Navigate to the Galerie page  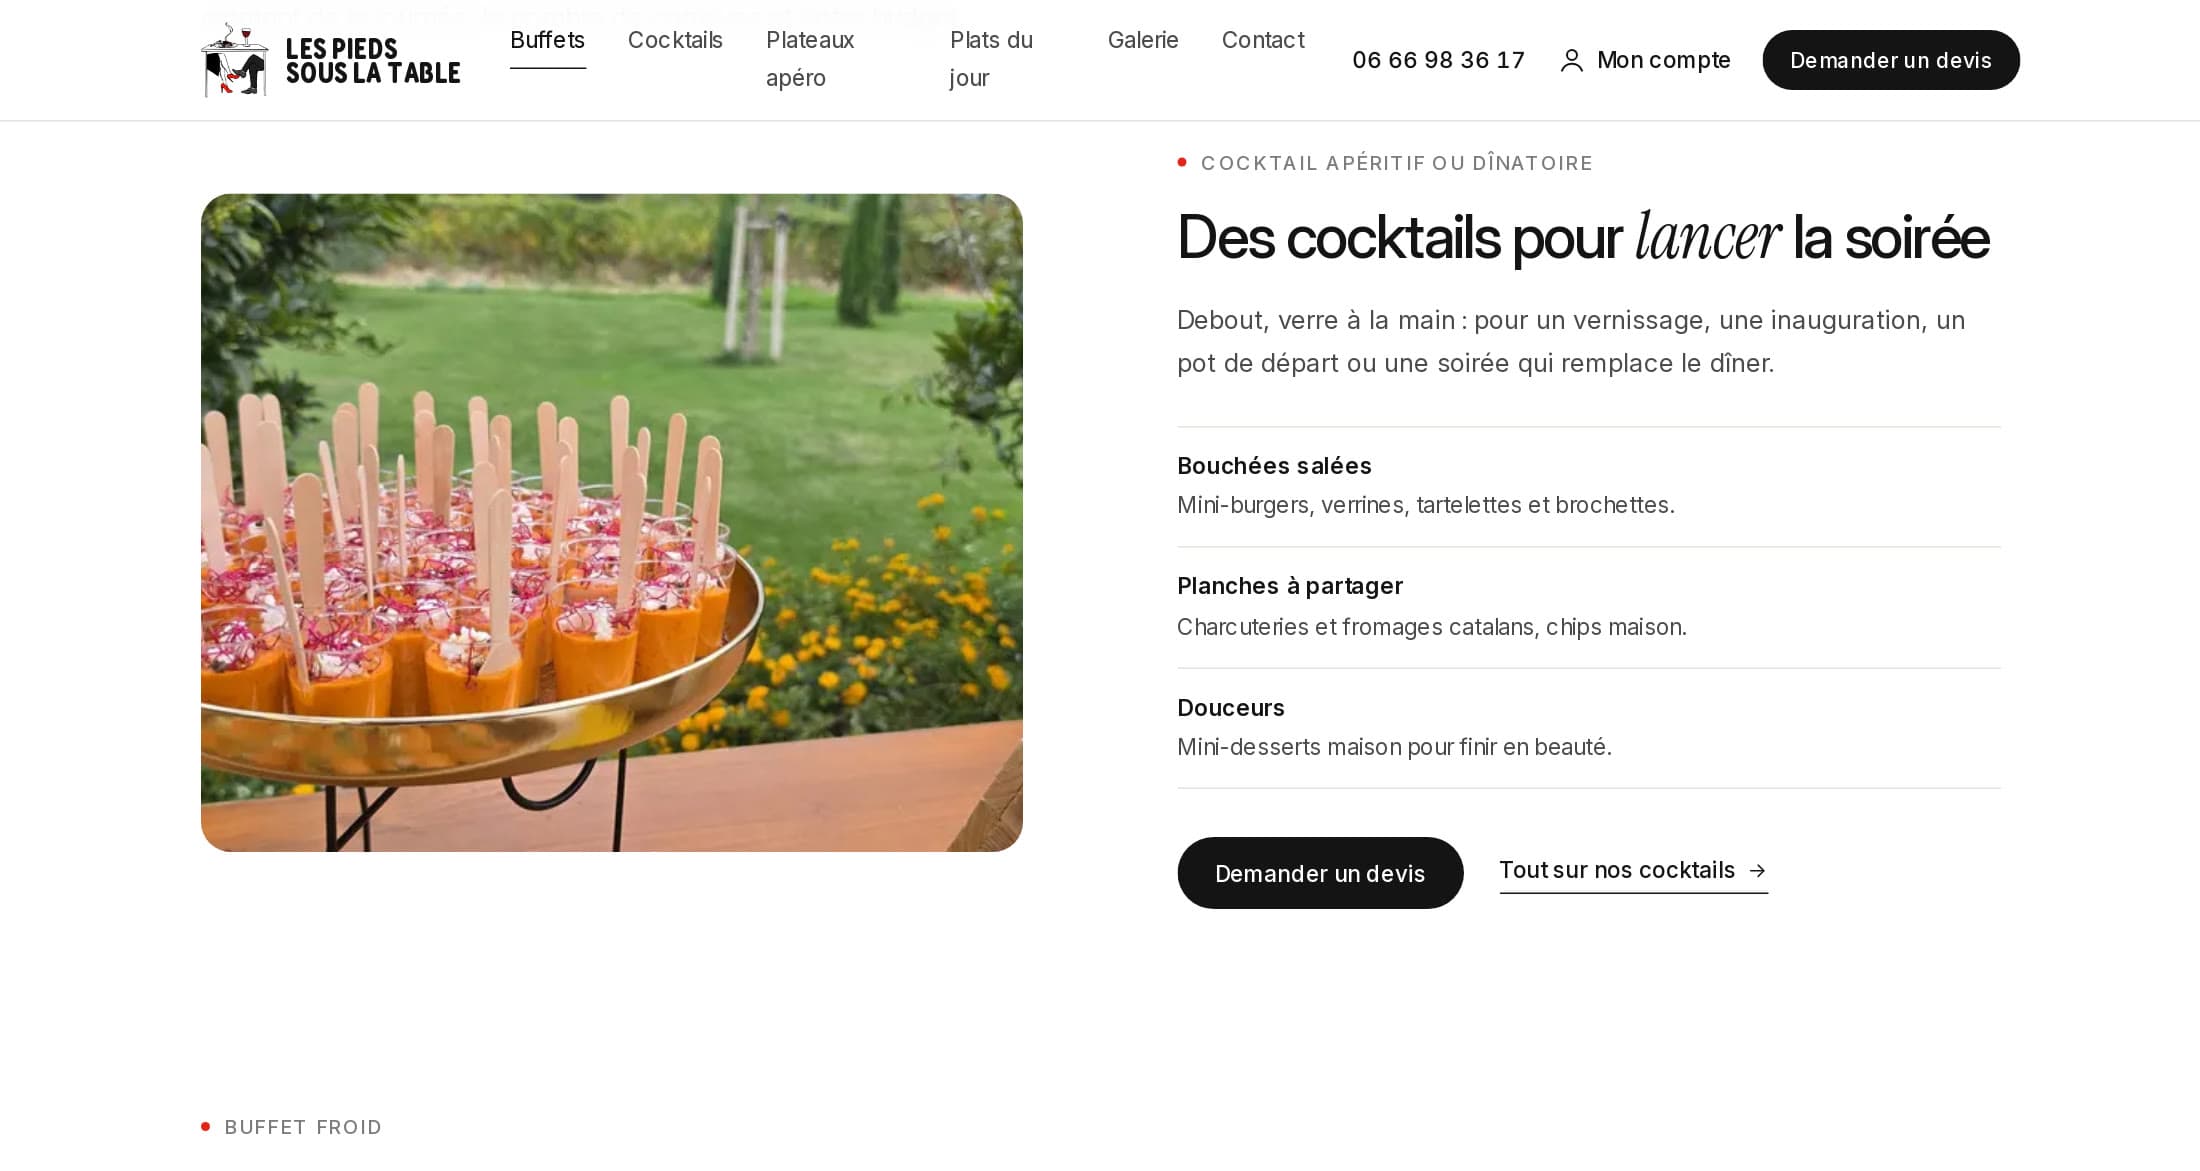click(x=1143, y=40)
